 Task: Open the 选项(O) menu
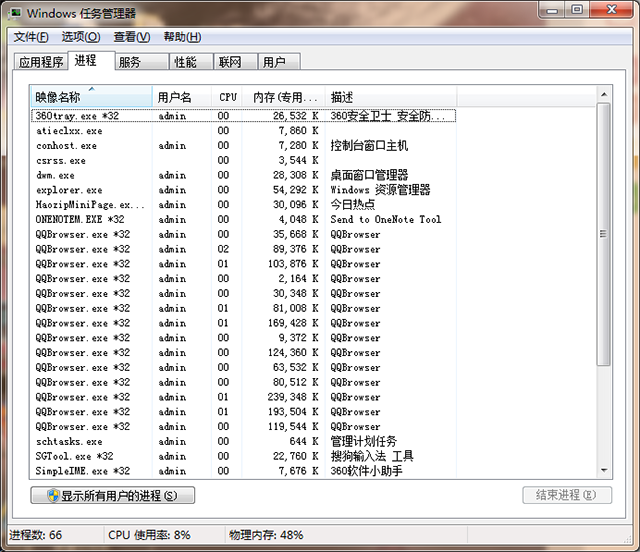(80, 37)
